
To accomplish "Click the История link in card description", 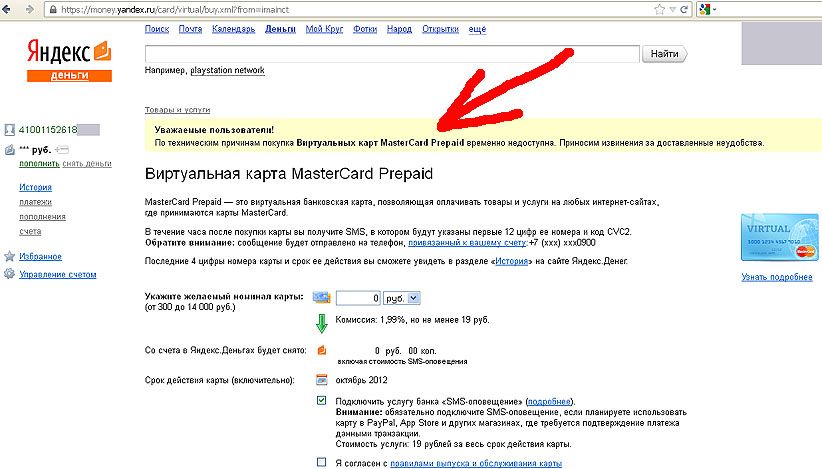I will tap(511, 261).
